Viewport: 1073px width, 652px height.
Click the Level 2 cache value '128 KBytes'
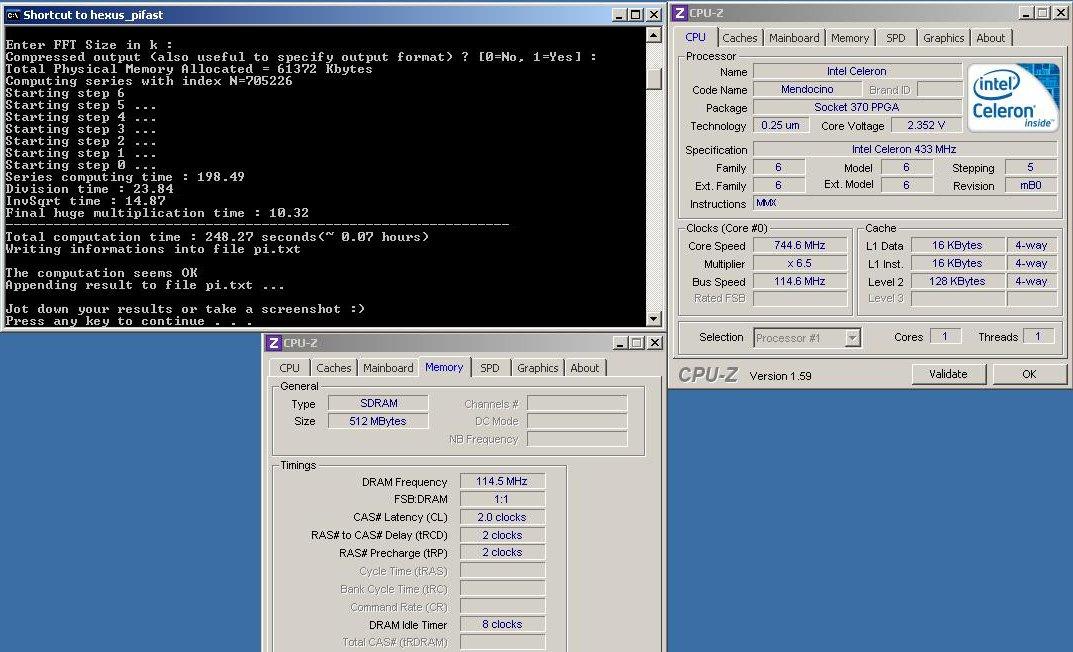click(x=957, y=281)
